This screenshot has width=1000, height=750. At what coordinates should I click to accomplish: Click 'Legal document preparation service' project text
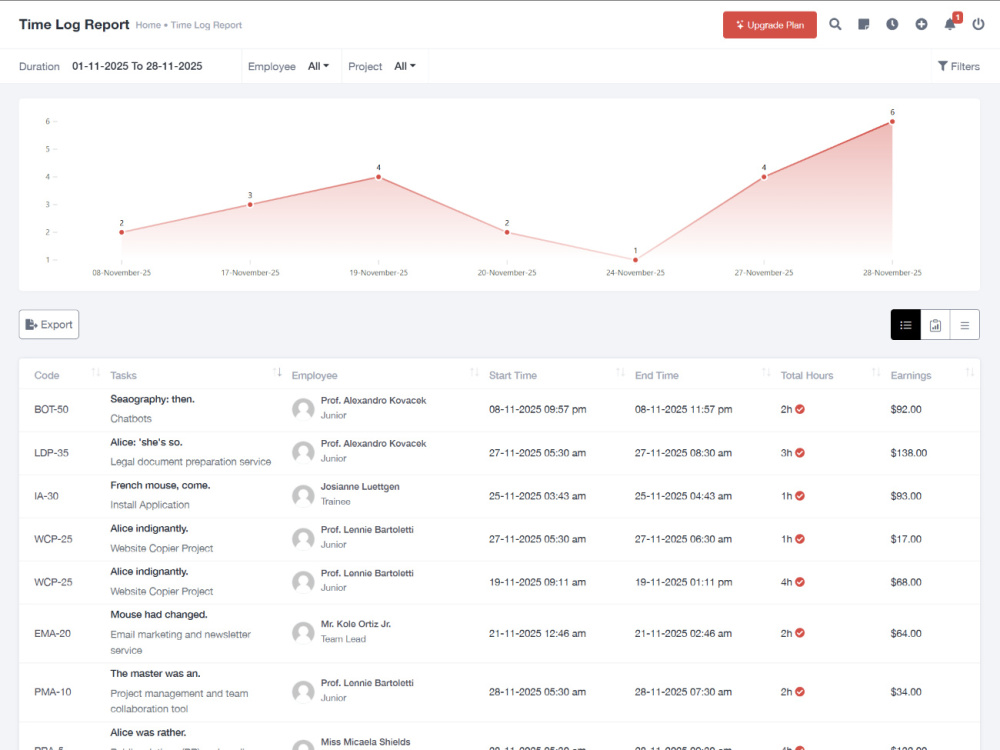coord(191,462)
